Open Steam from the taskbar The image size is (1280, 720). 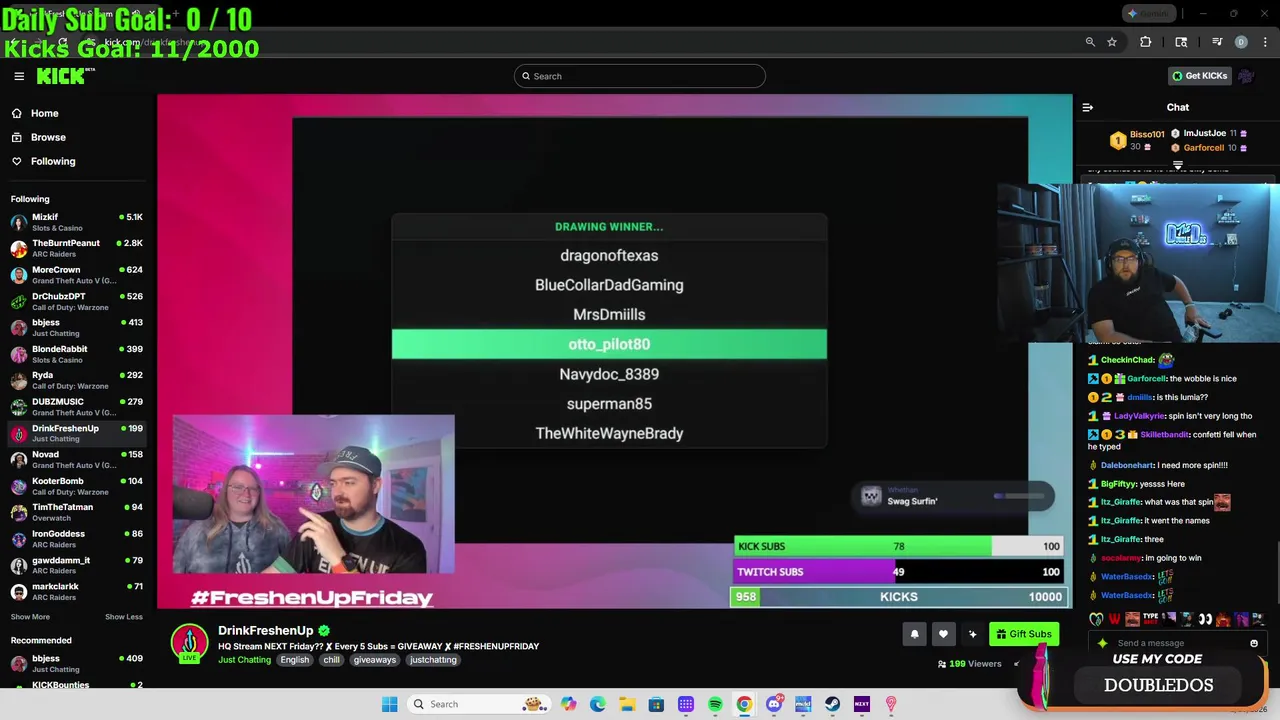tap(832, 704)
